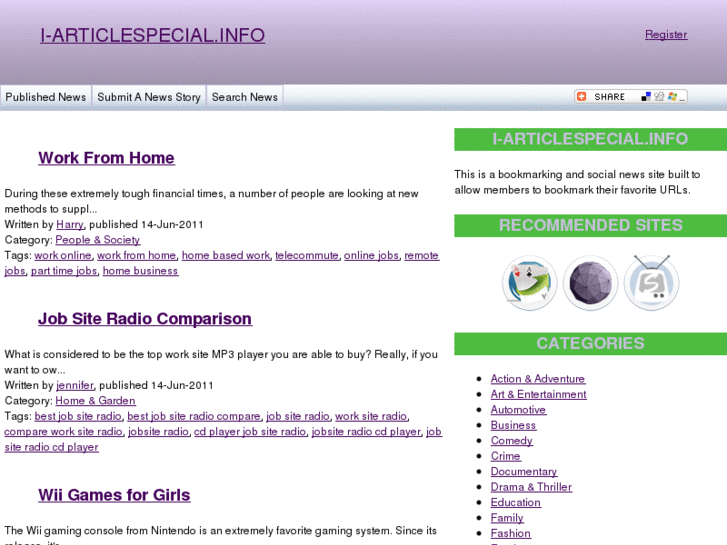Click the I-ARTICLESPECIAL.INFO site title link
The image size is (727, 545).
[153, 35]
